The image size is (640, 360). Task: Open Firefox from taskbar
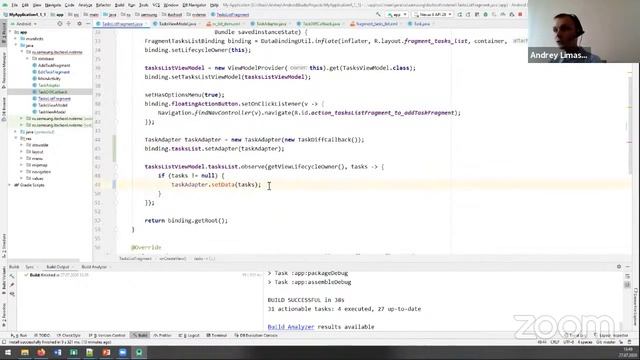click(x=41, y=352)
